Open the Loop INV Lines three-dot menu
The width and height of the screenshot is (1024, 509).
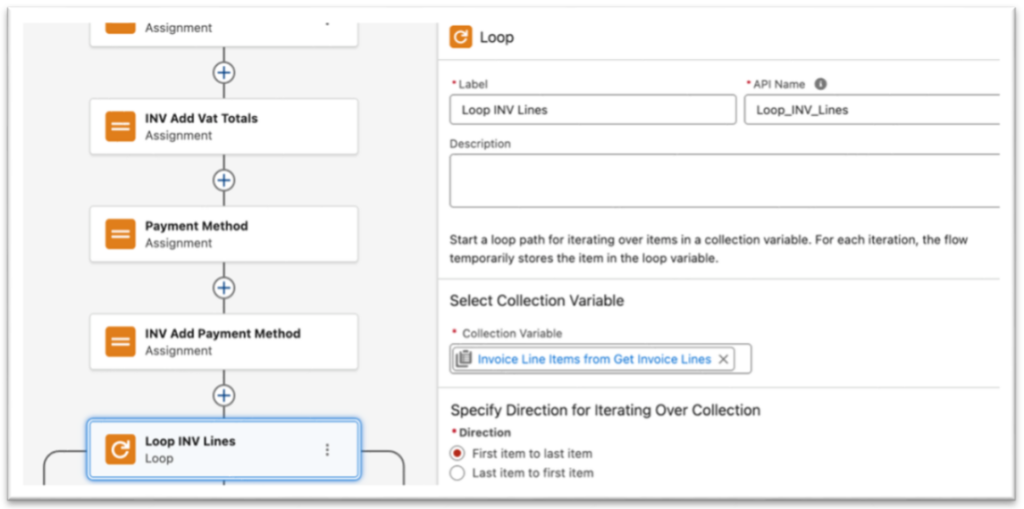(x=327, y=450)
